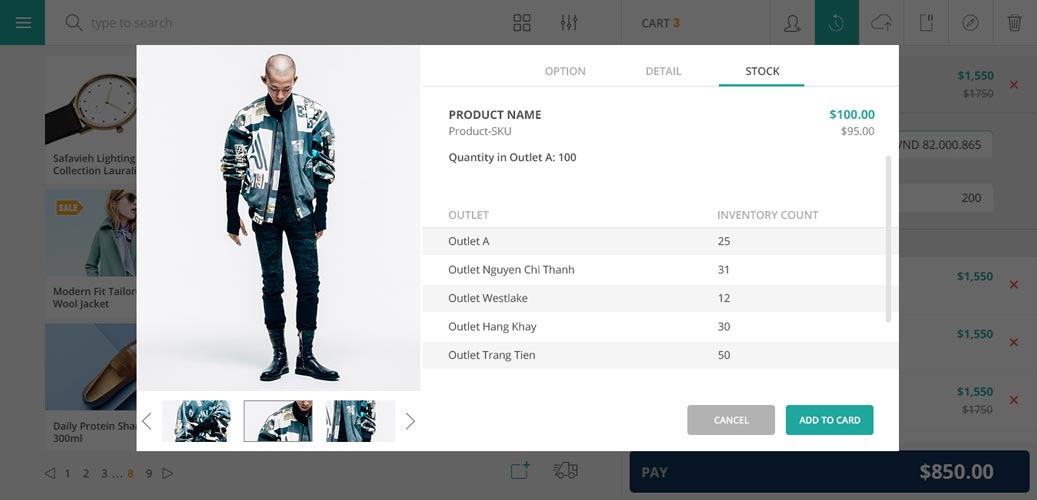This screenshot has height=500, width=1037.
Task: Click the cloud upload icon
Action: pos(881,22)
